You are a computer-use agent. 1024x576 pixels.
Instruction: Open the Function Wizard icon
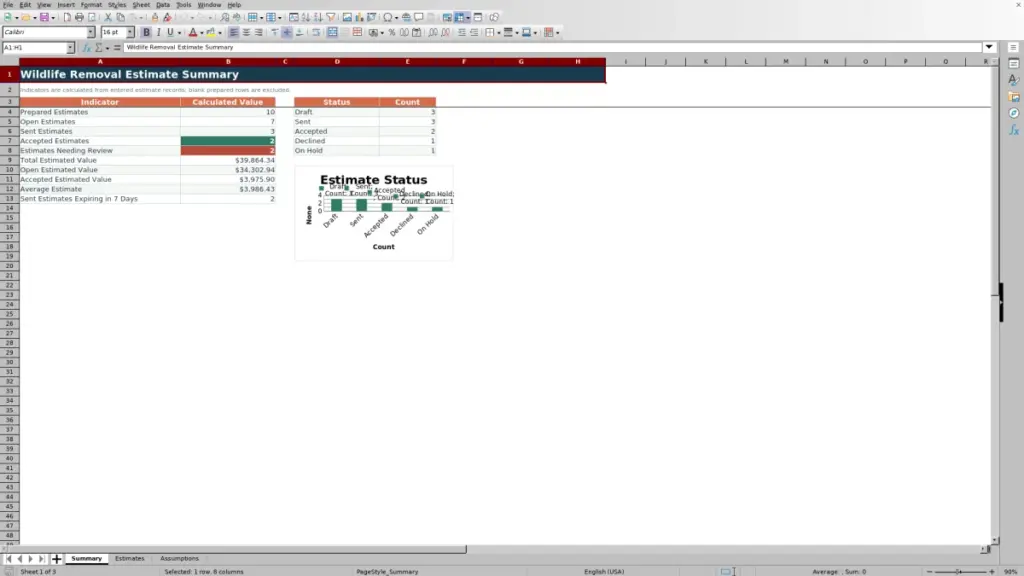point(86,48)
